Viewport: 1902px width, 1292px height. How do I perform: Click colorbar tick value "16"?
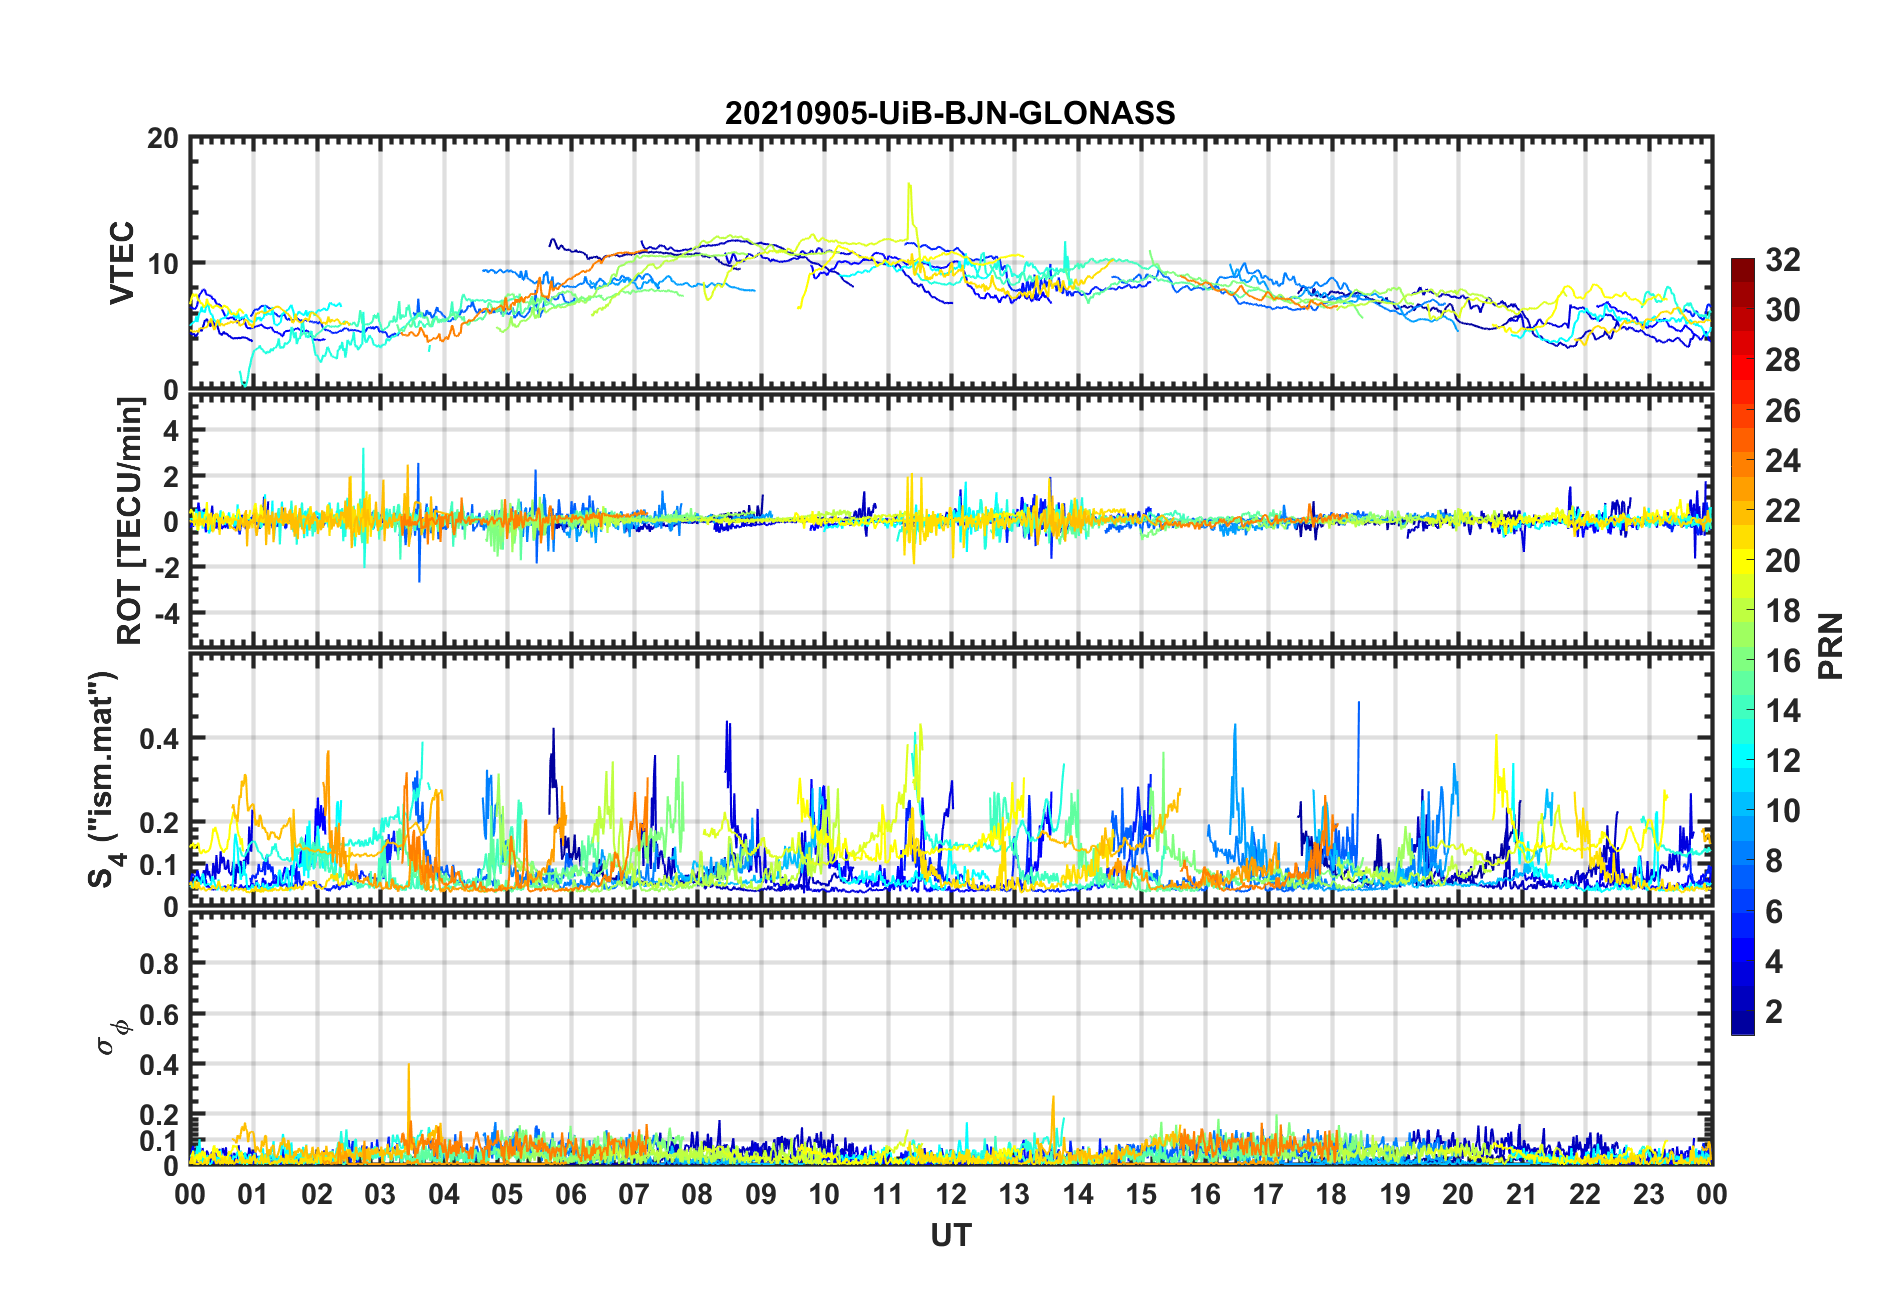coord(1783,661)
